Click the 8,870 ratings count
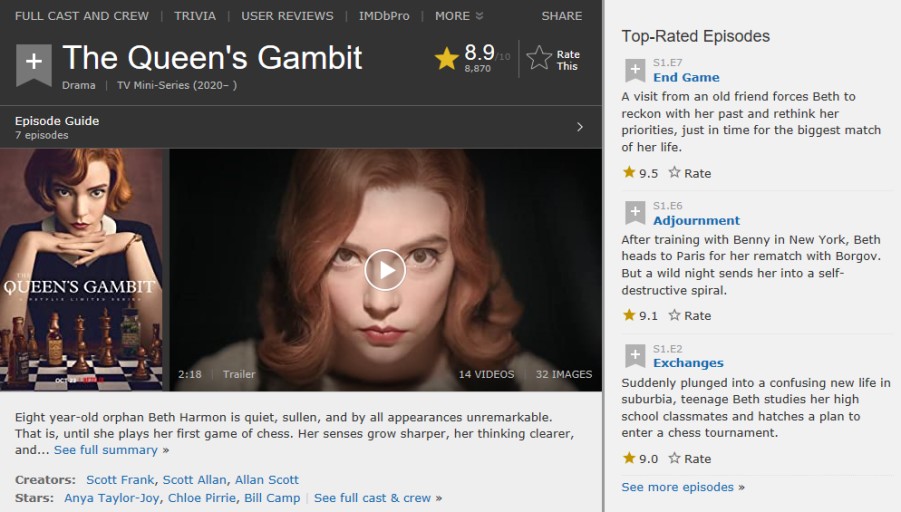 (x=478, y=68)
